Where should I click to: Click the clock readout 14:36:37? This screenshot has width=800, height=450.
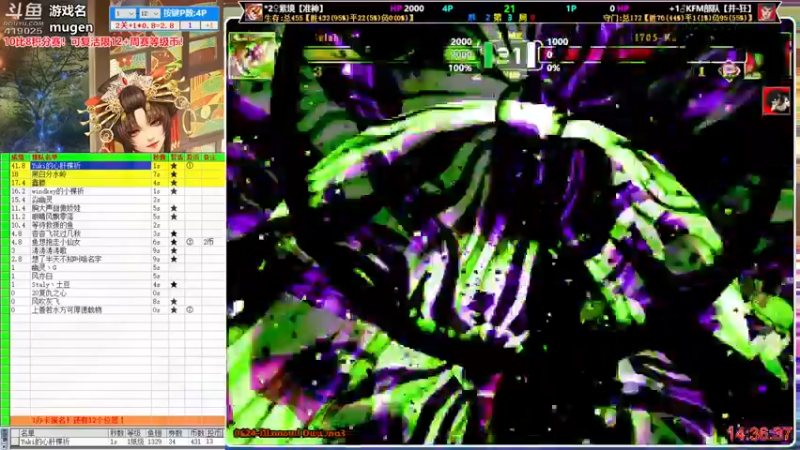click(759, 434)
